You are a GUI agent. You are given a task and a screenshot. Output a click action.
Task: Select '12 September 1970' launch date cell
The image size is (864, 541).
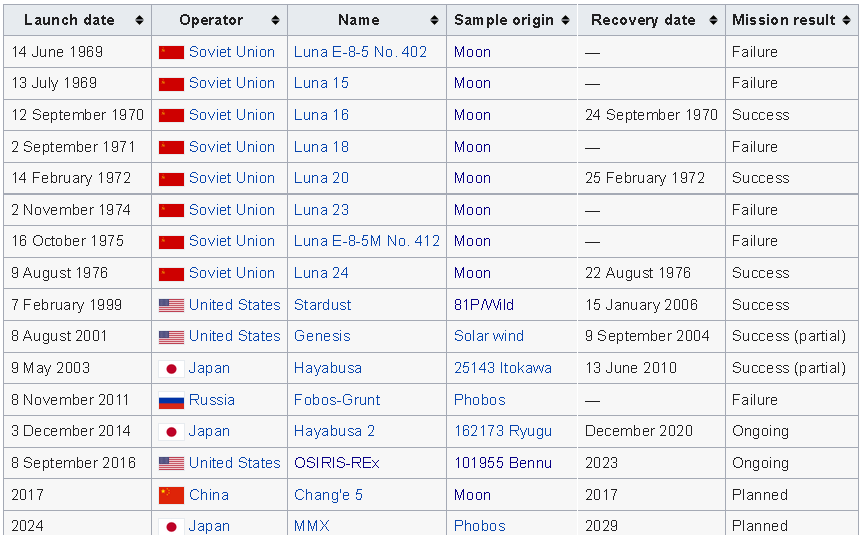point(78,115)
